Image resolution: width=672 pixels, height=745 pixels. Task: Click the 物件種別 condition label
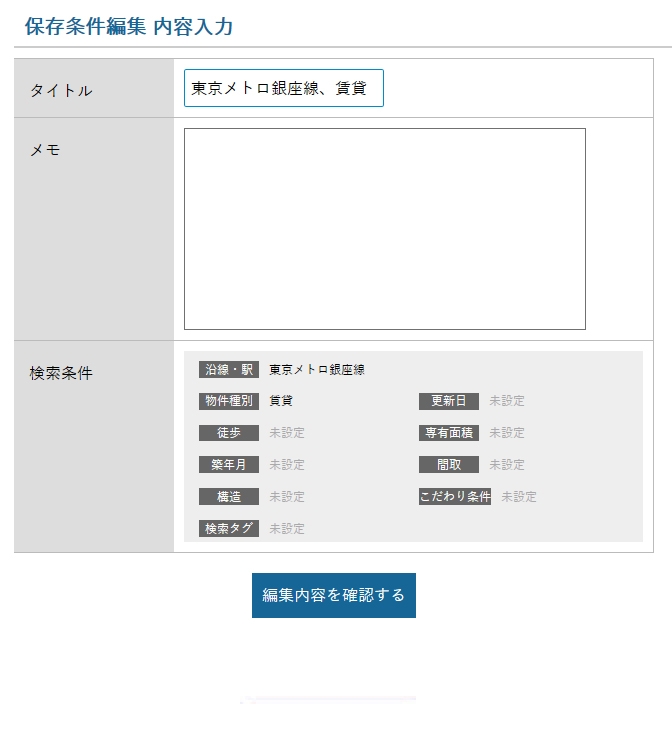coord(229,401)
